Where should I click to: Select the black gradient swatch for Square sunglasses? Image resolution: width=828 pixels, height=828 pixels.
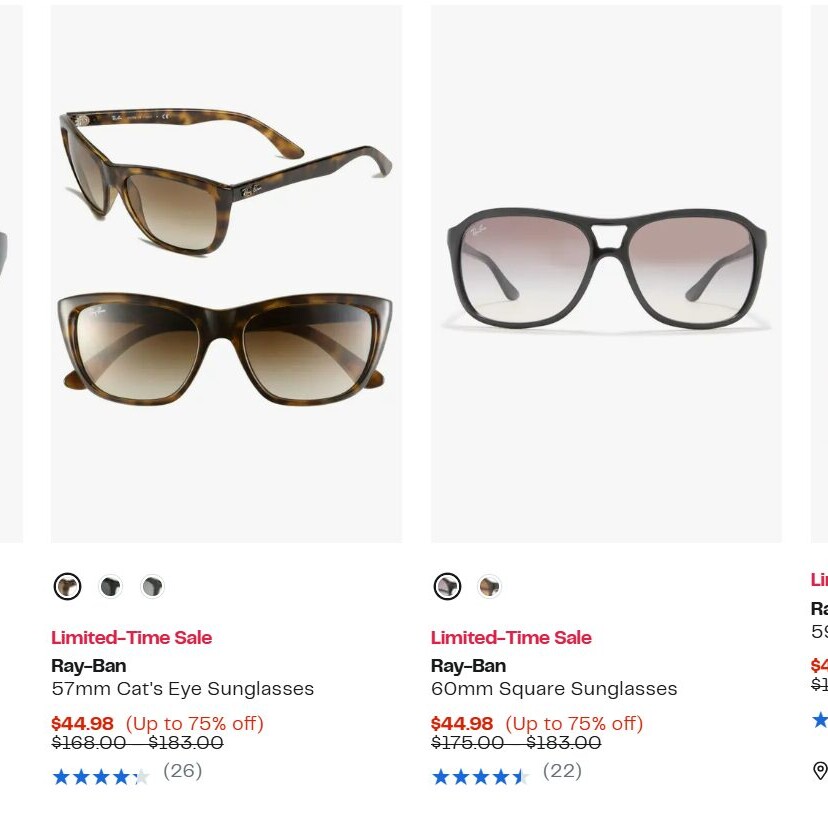pyautogui.click(x=447, y=586)
